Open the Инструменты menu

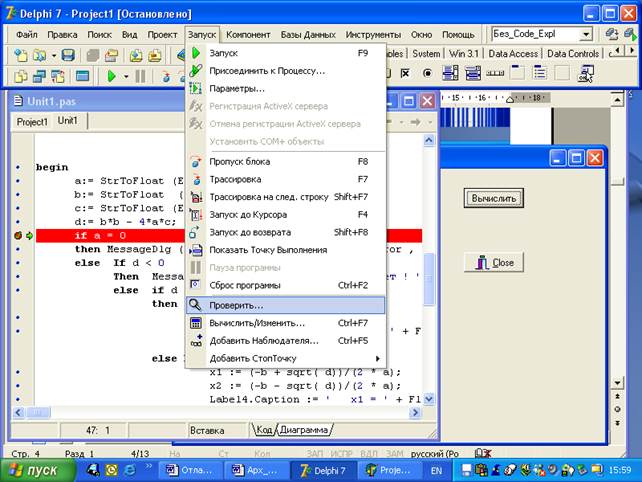point(373,35)
